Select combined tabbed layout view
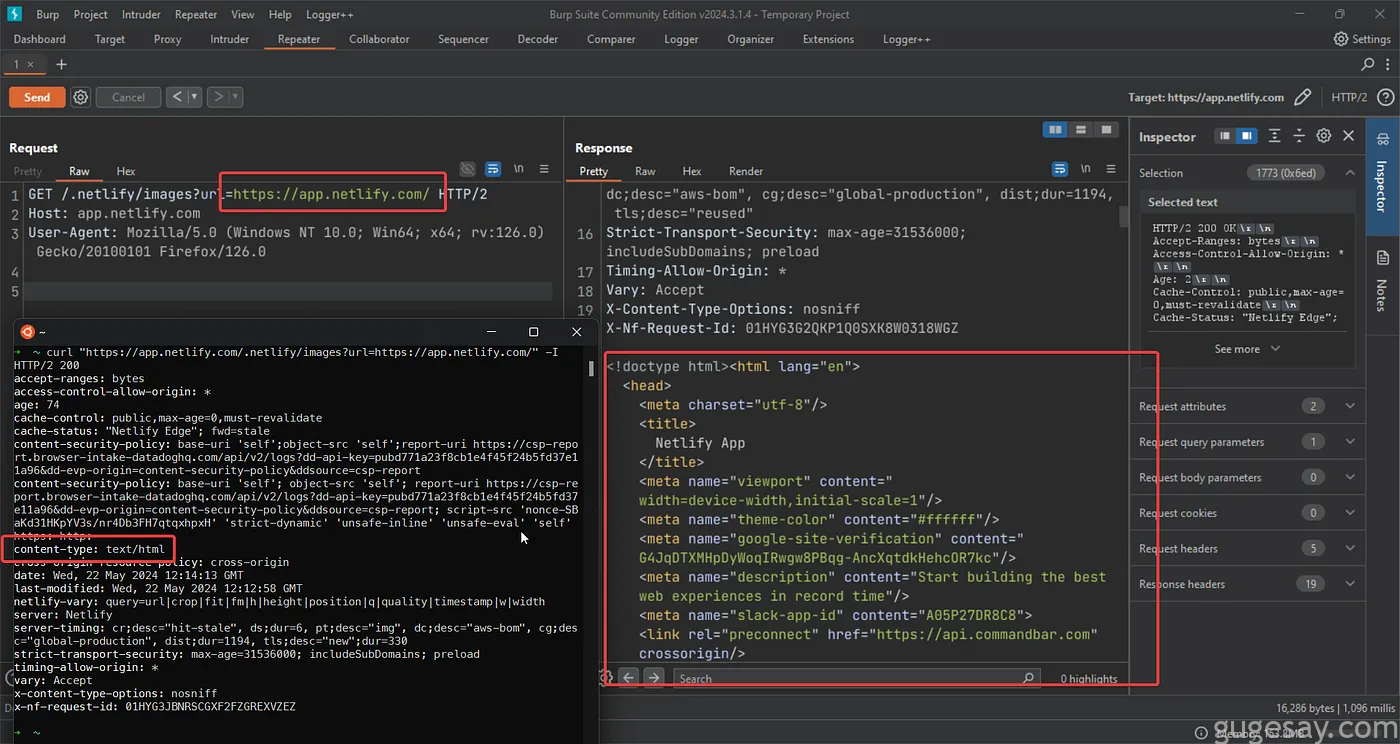The image size is (1400, 744). (1105, 130)
